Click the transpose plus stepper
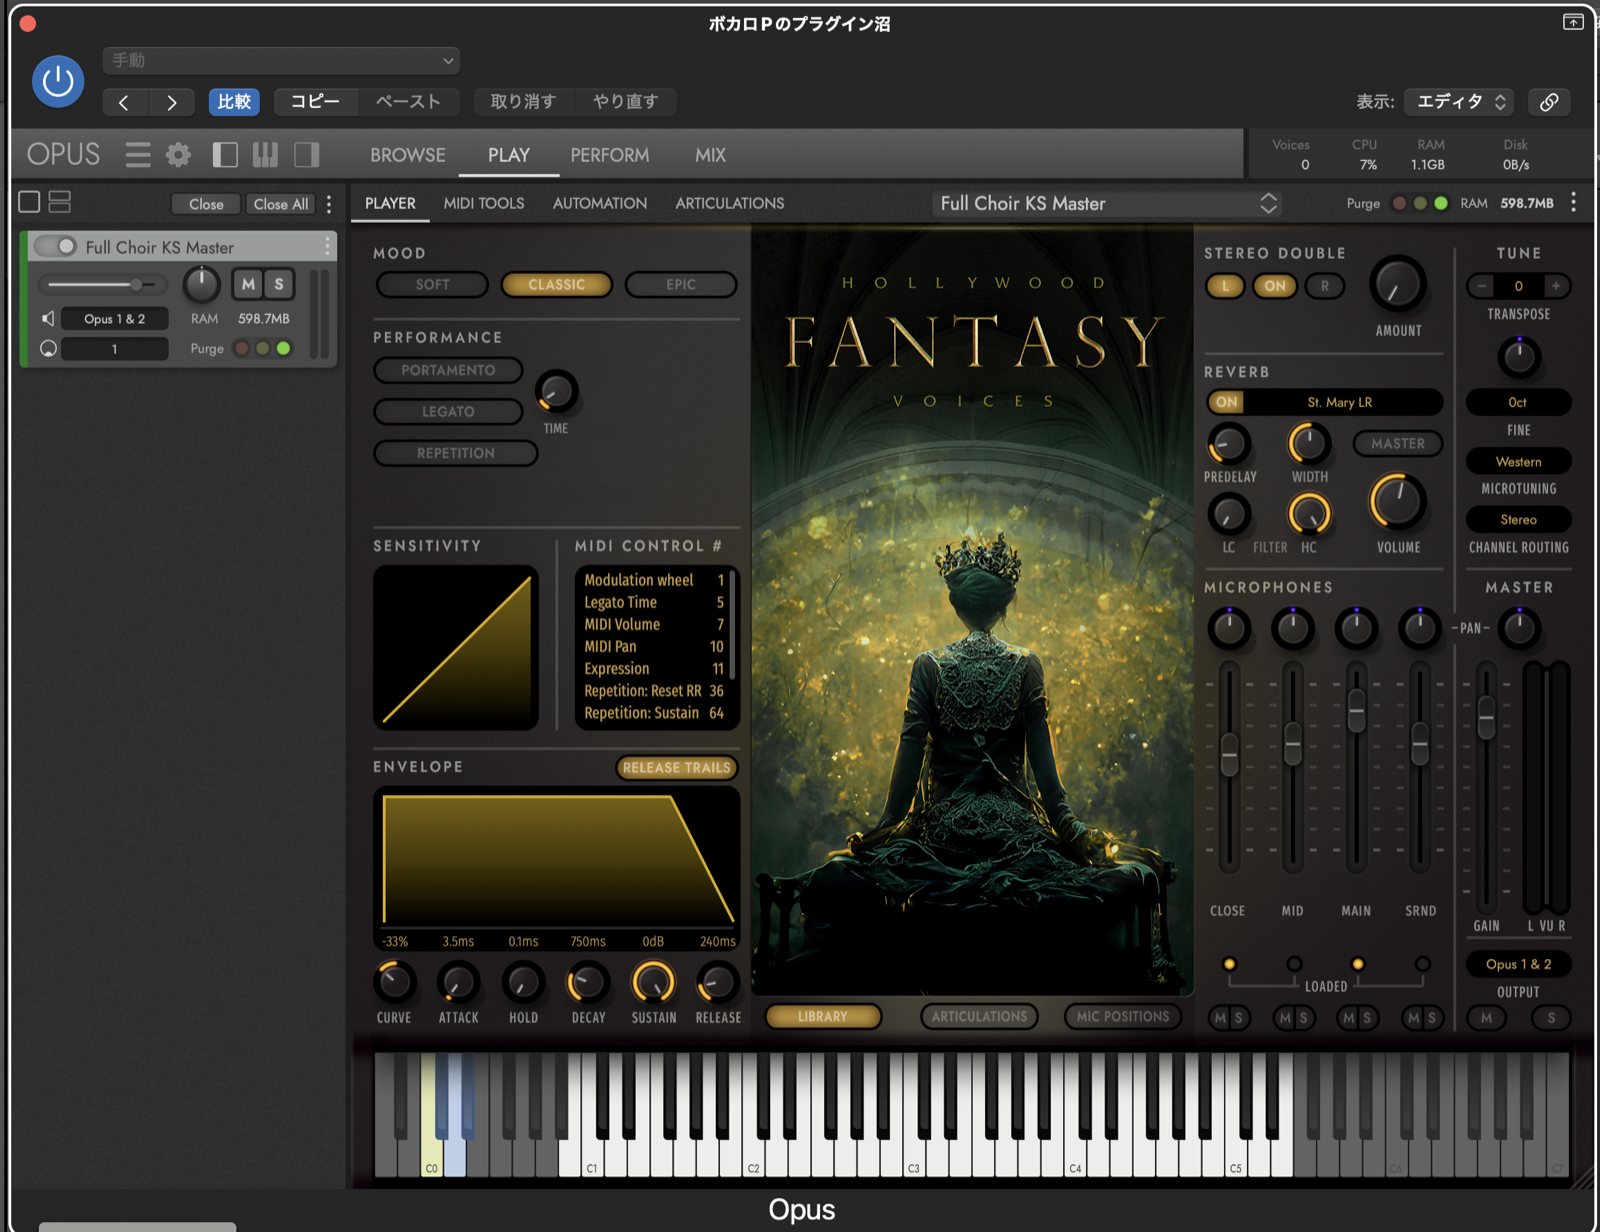 [x=1556, y=286]
